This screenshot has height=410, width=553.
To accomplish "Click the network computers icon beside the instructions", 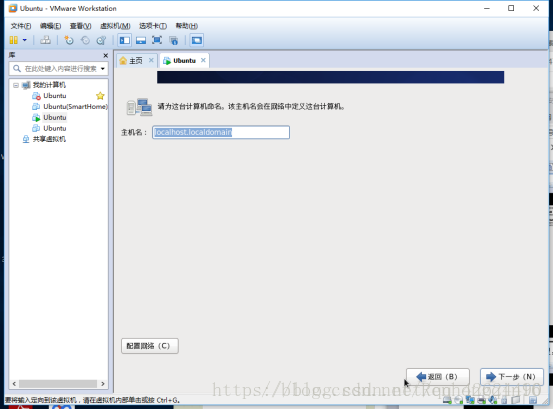I will point(139,107).
